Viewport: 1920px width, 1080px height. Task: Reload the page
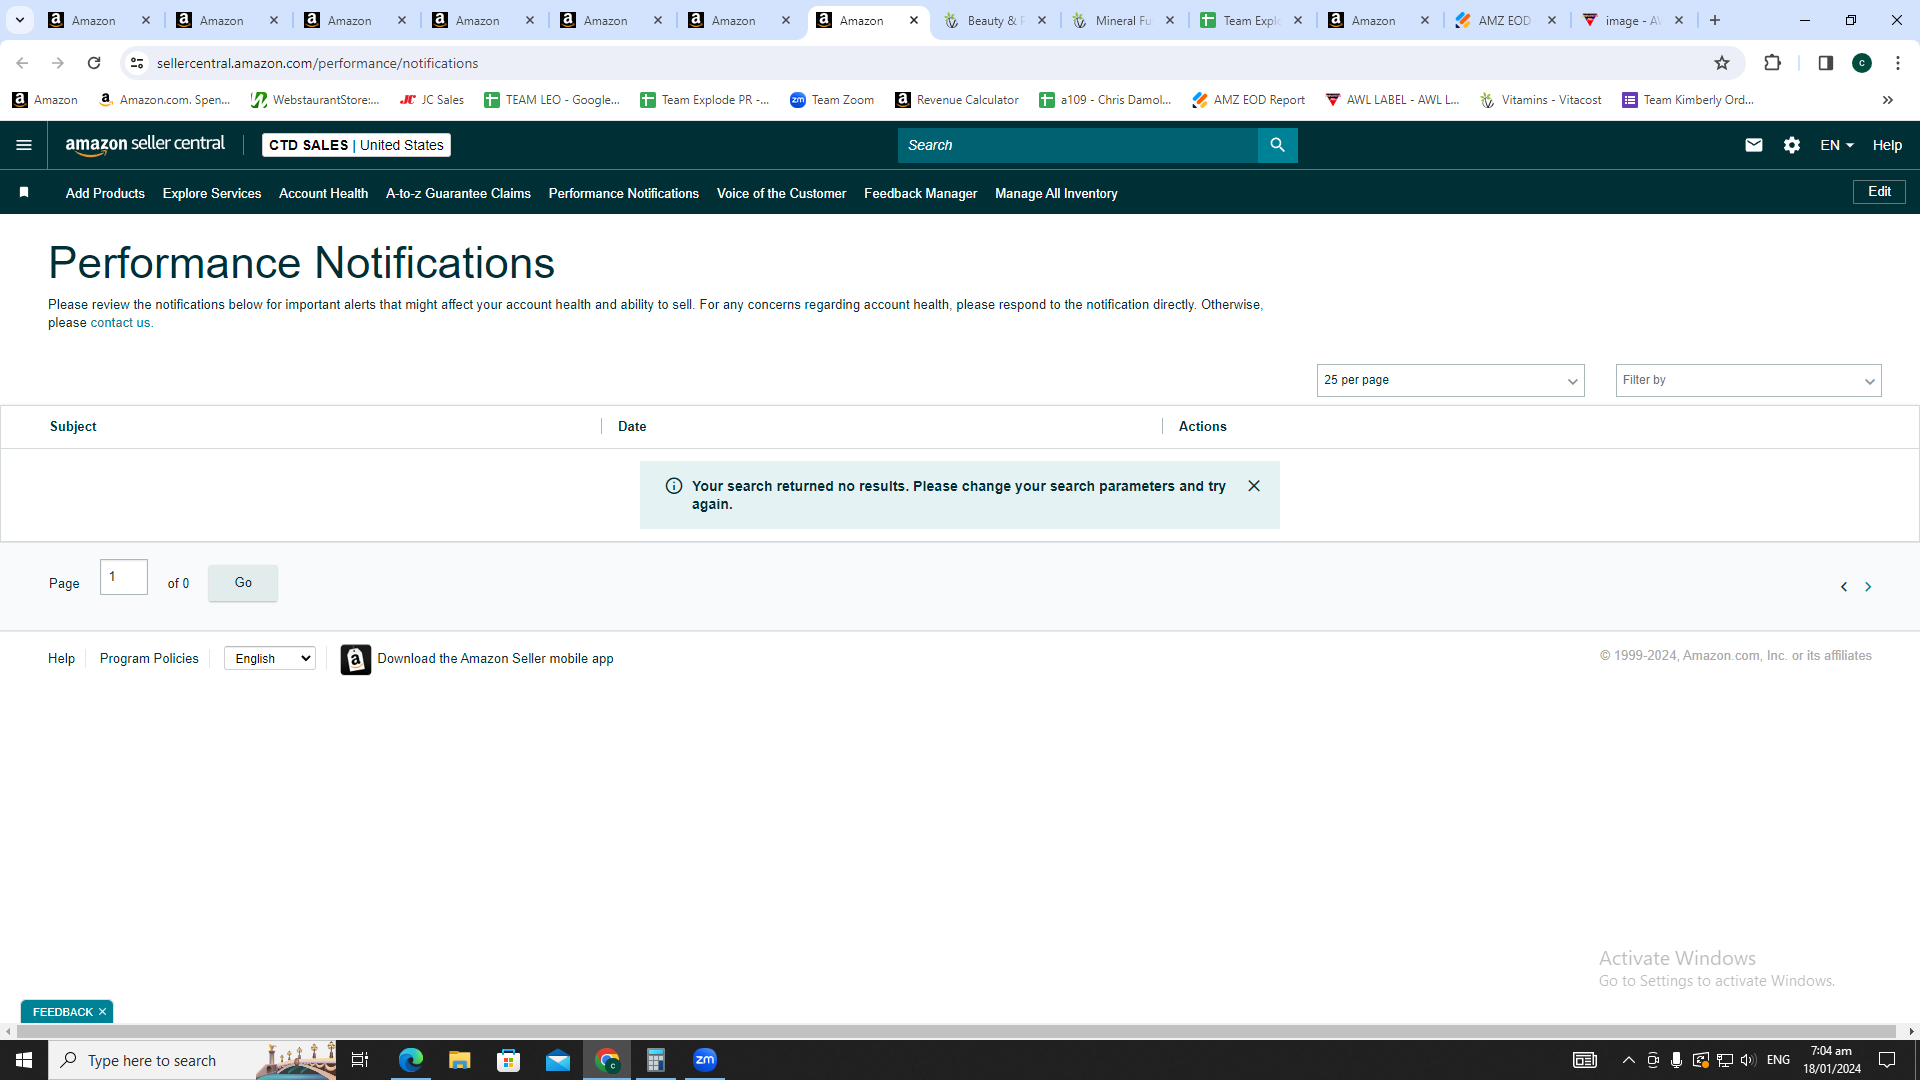click(x=94, y=63)
